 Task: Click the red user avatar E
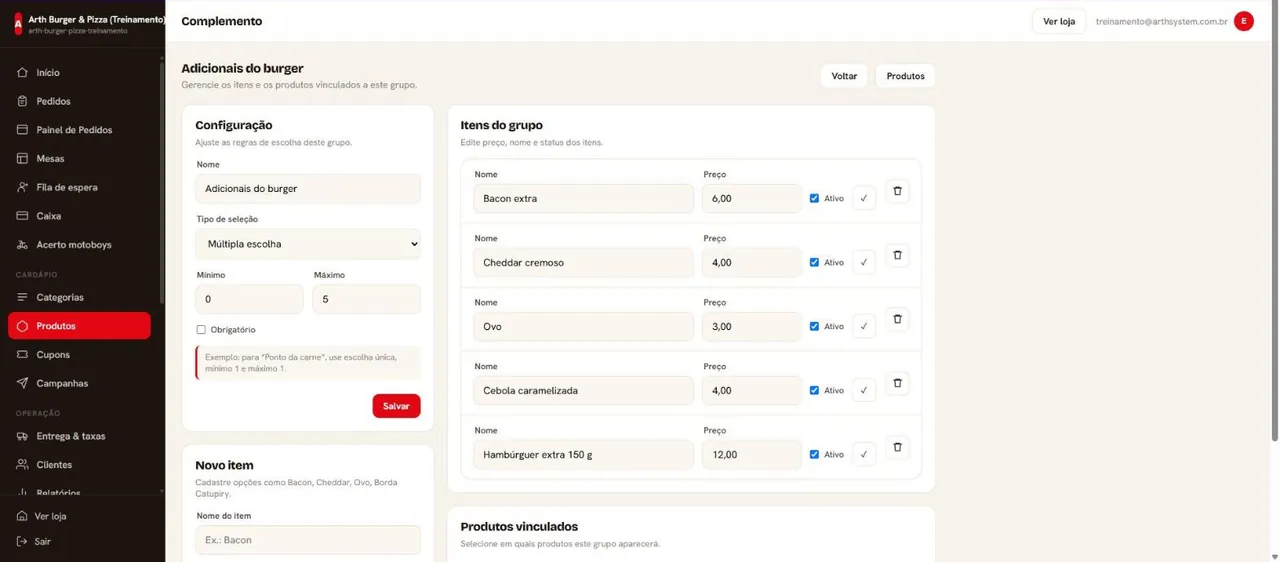[x=1244, y=21]
